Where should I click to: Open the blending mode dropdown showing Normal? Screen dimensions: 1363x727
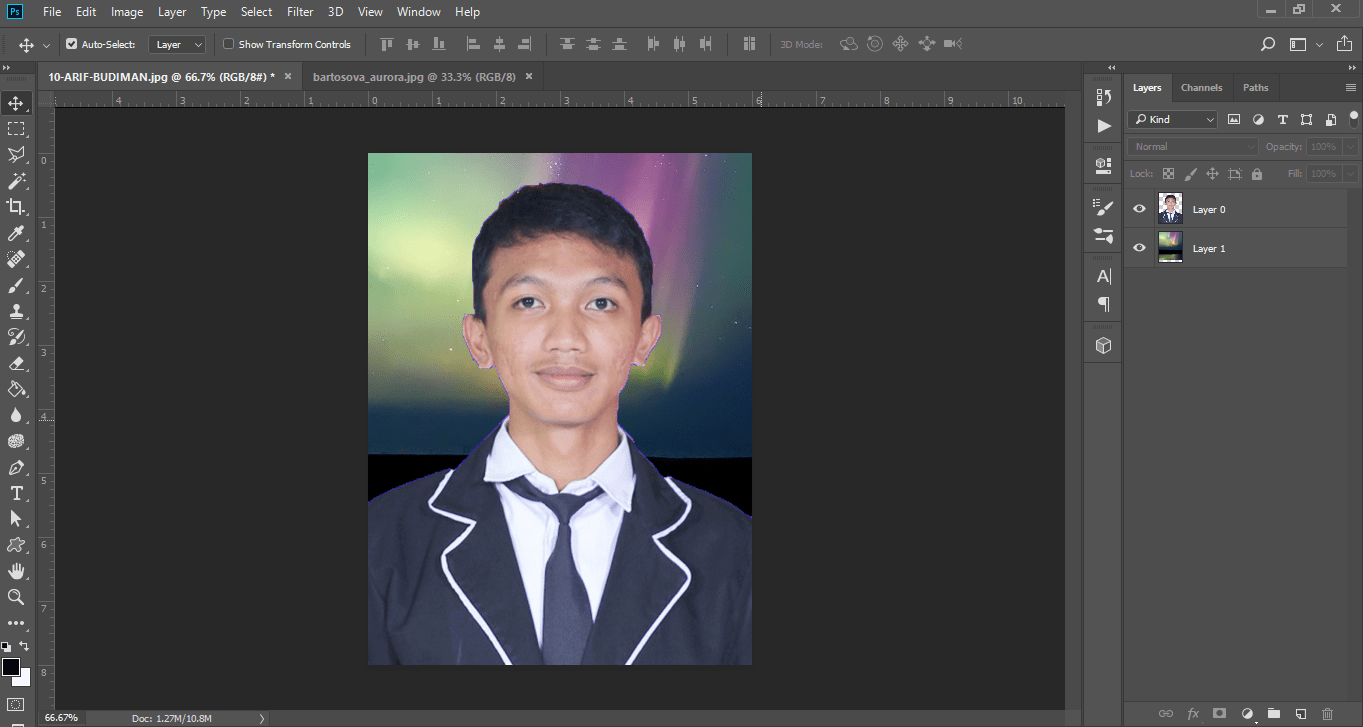(1191, 146)
